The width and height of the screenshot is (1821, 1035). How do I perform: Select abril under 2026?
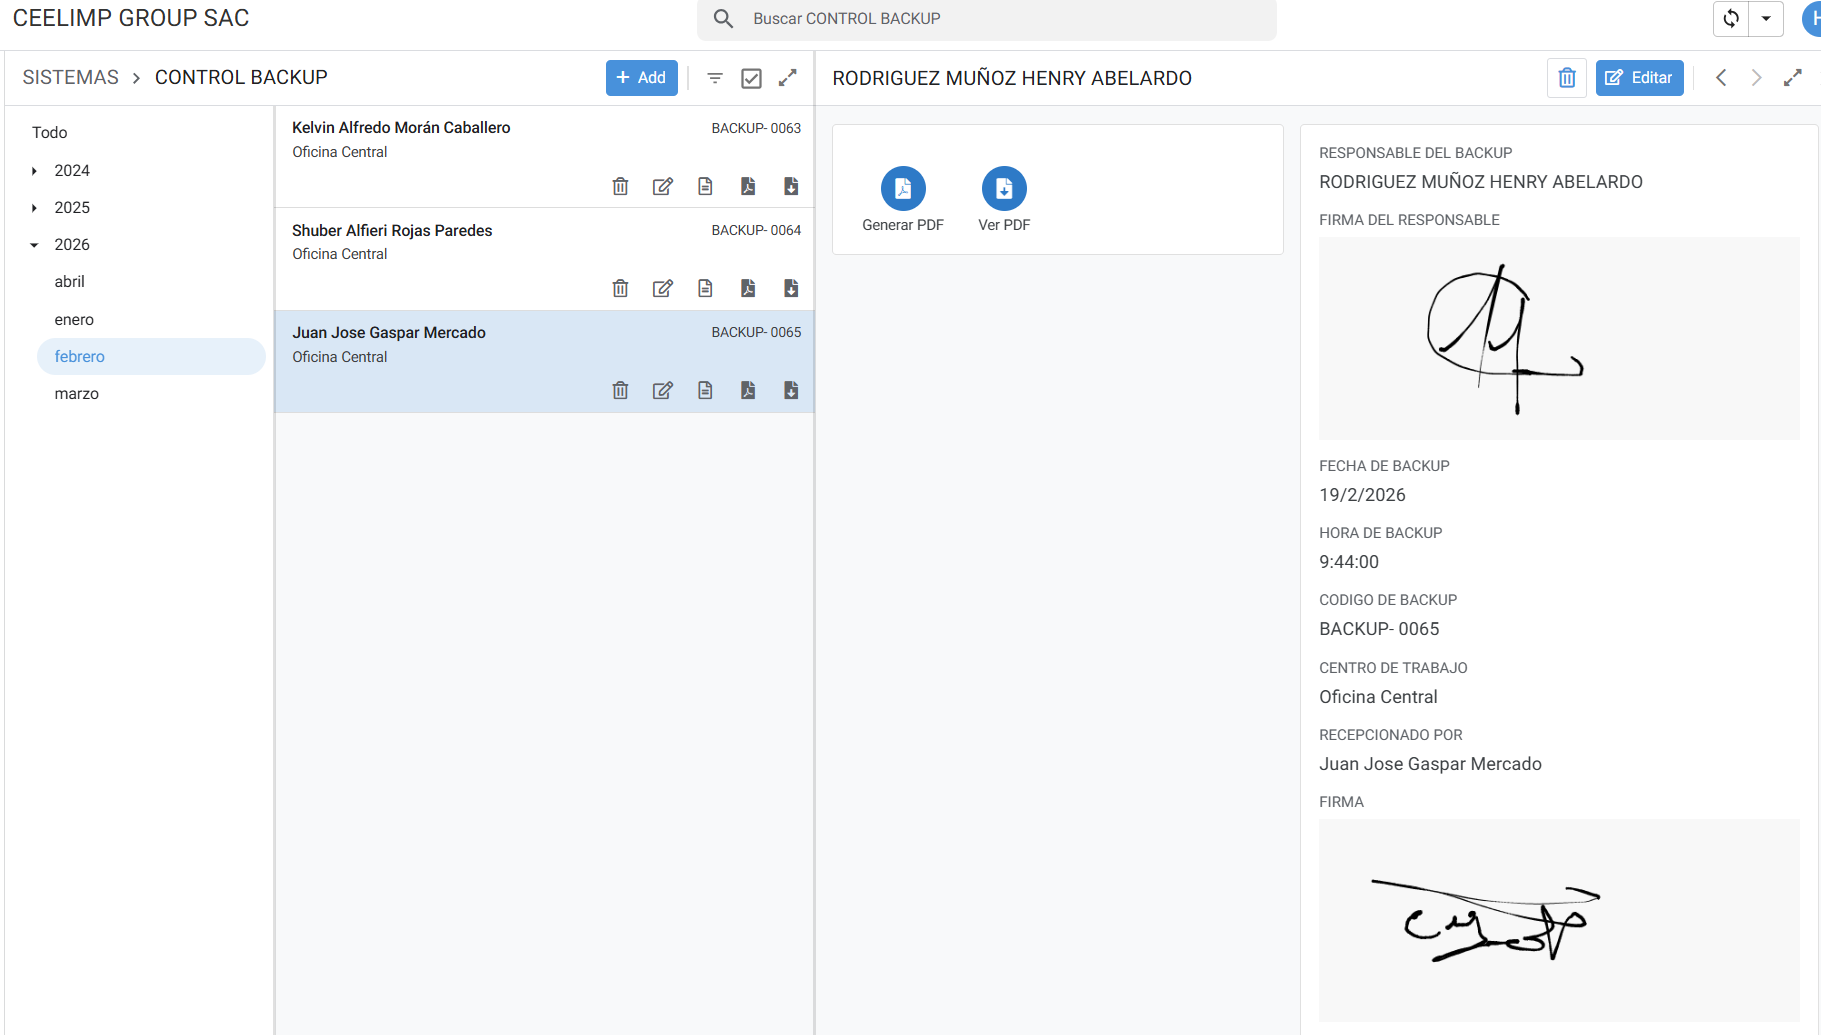(x=70, y=282)
